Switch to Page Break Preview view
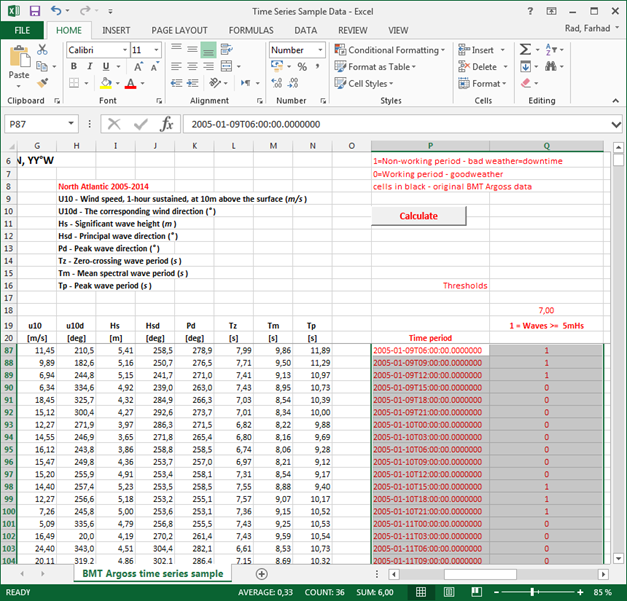This screenshot has width=627, height=601. [476, 592]
